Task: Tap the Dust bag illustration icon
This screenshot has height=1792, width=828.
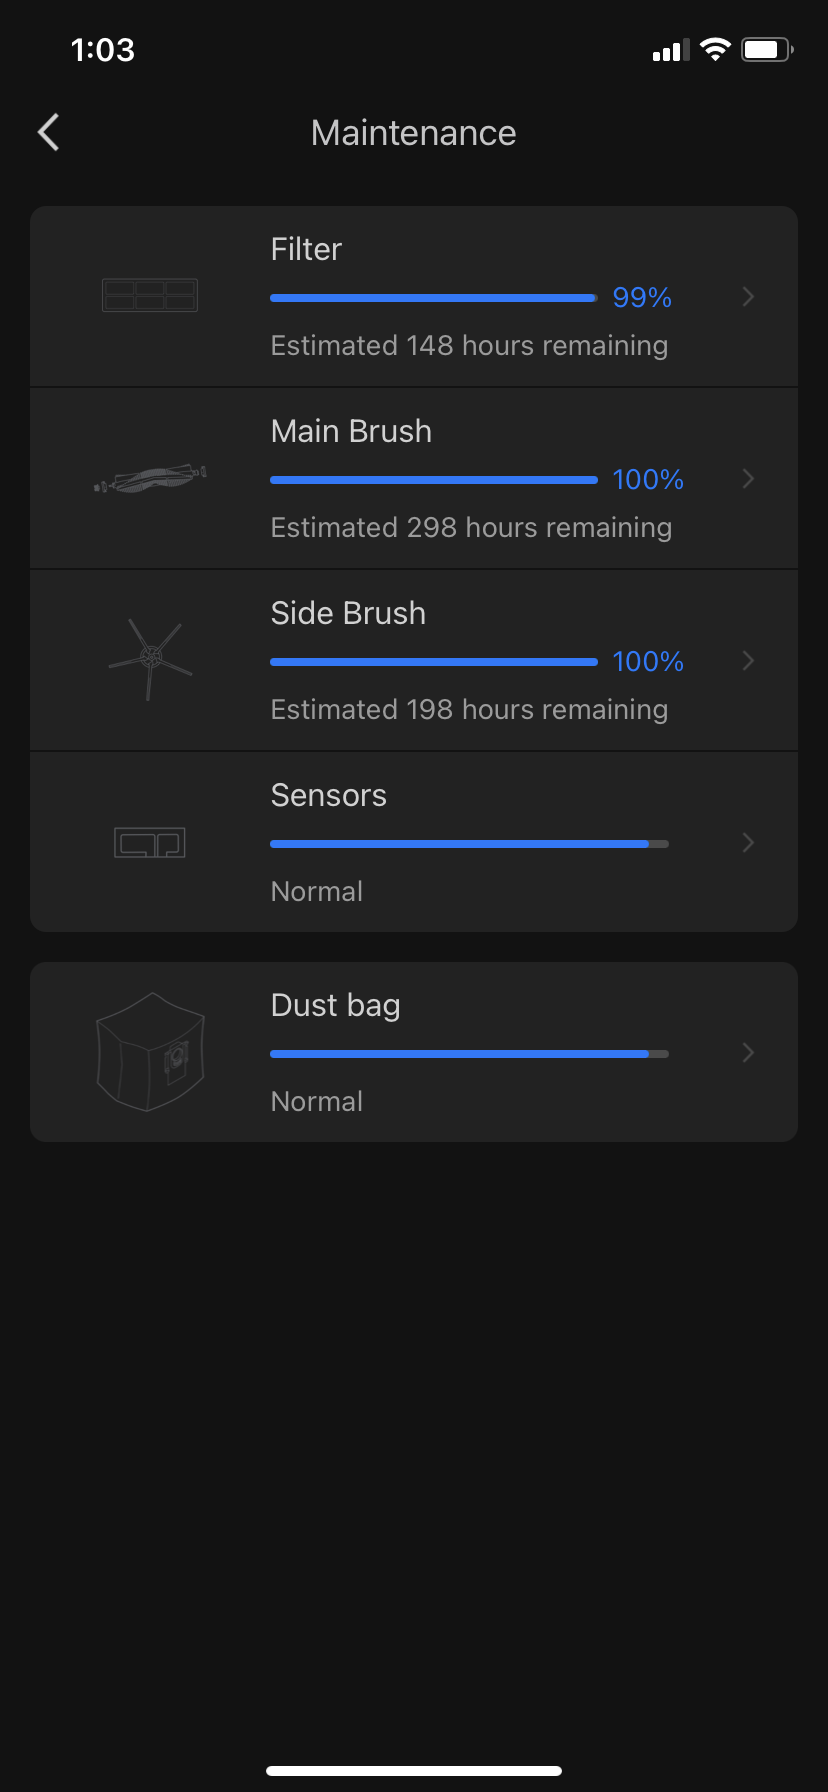Action: tap(150, 1052)
